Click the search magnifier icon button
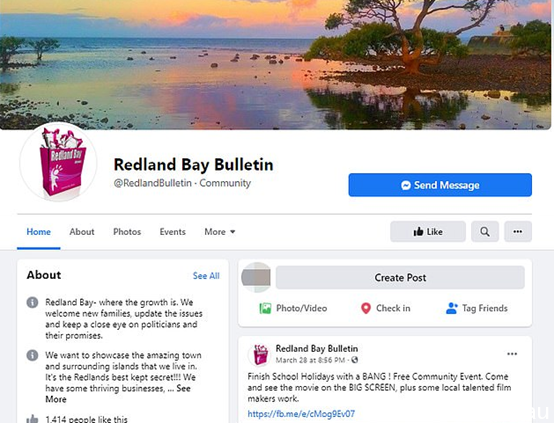 [485, 232]
